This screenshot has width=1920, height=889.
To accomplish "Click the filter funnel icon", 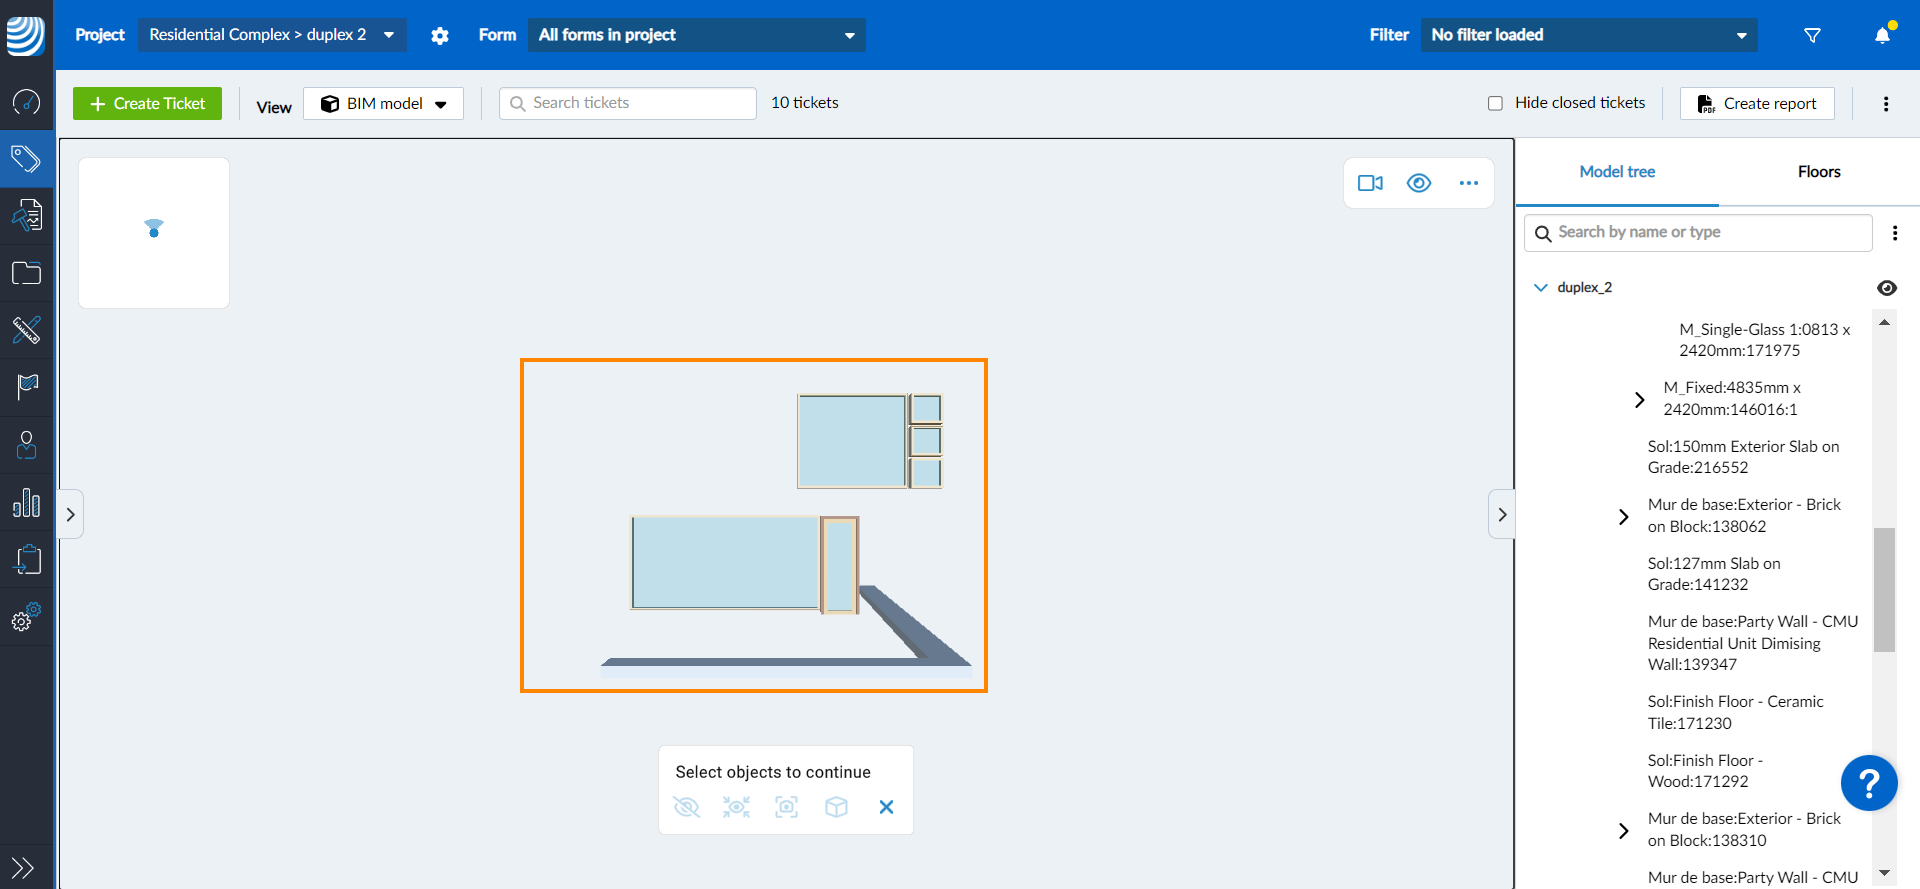I will click(1812, 35).
